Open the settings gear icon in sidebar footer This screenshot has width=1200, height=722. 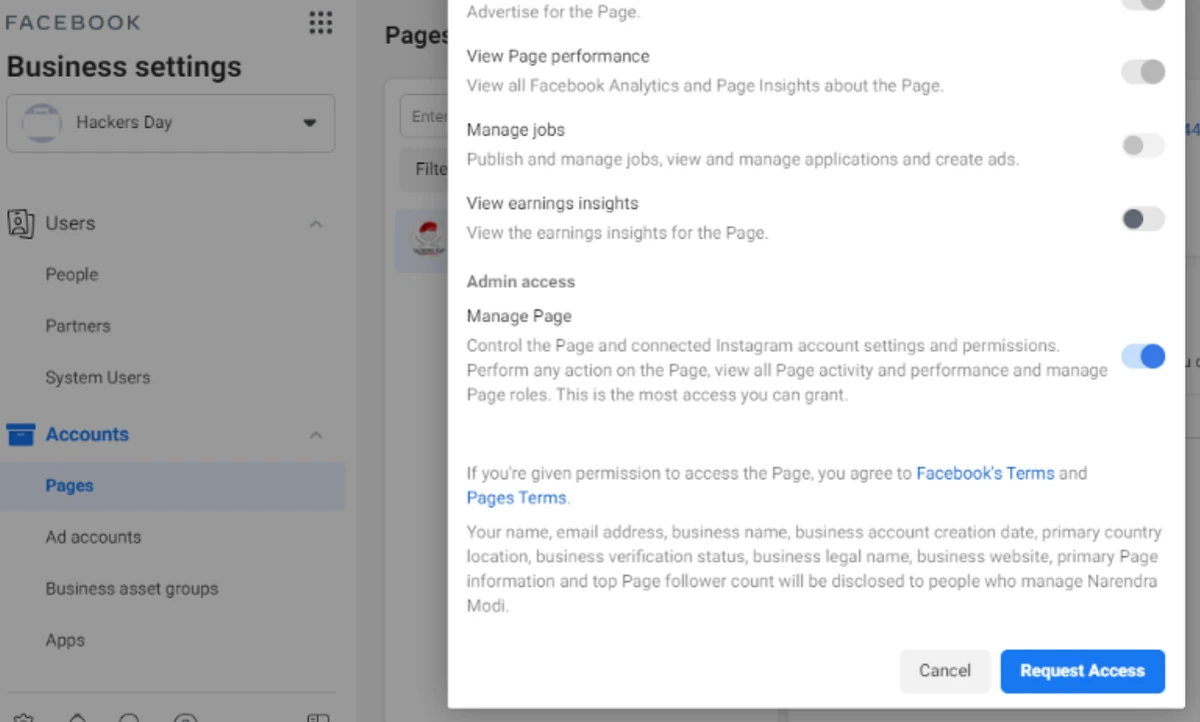[x=25, y=717]
